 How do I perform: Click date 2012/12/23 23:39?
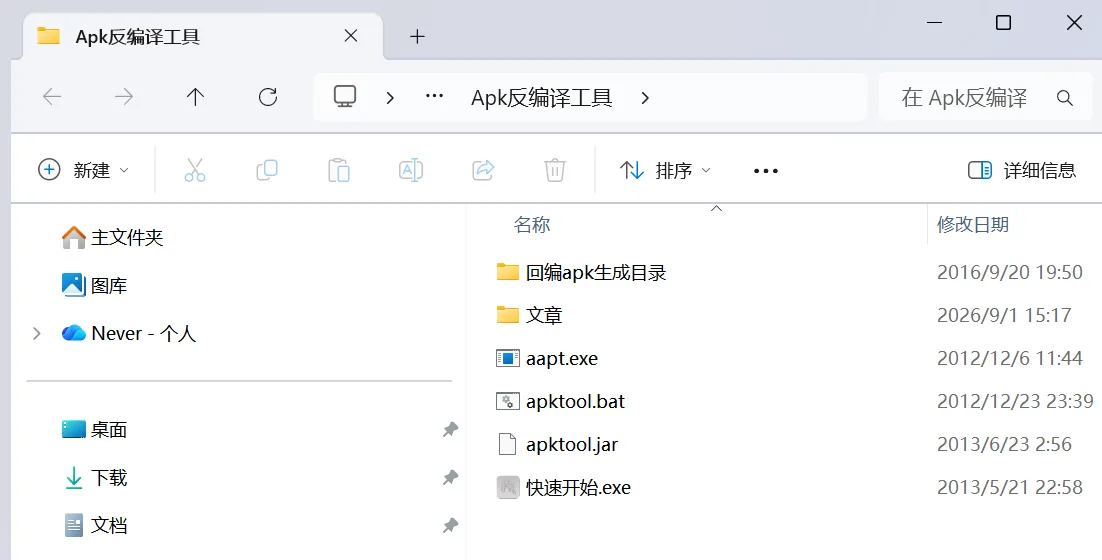coord(1015,401)
